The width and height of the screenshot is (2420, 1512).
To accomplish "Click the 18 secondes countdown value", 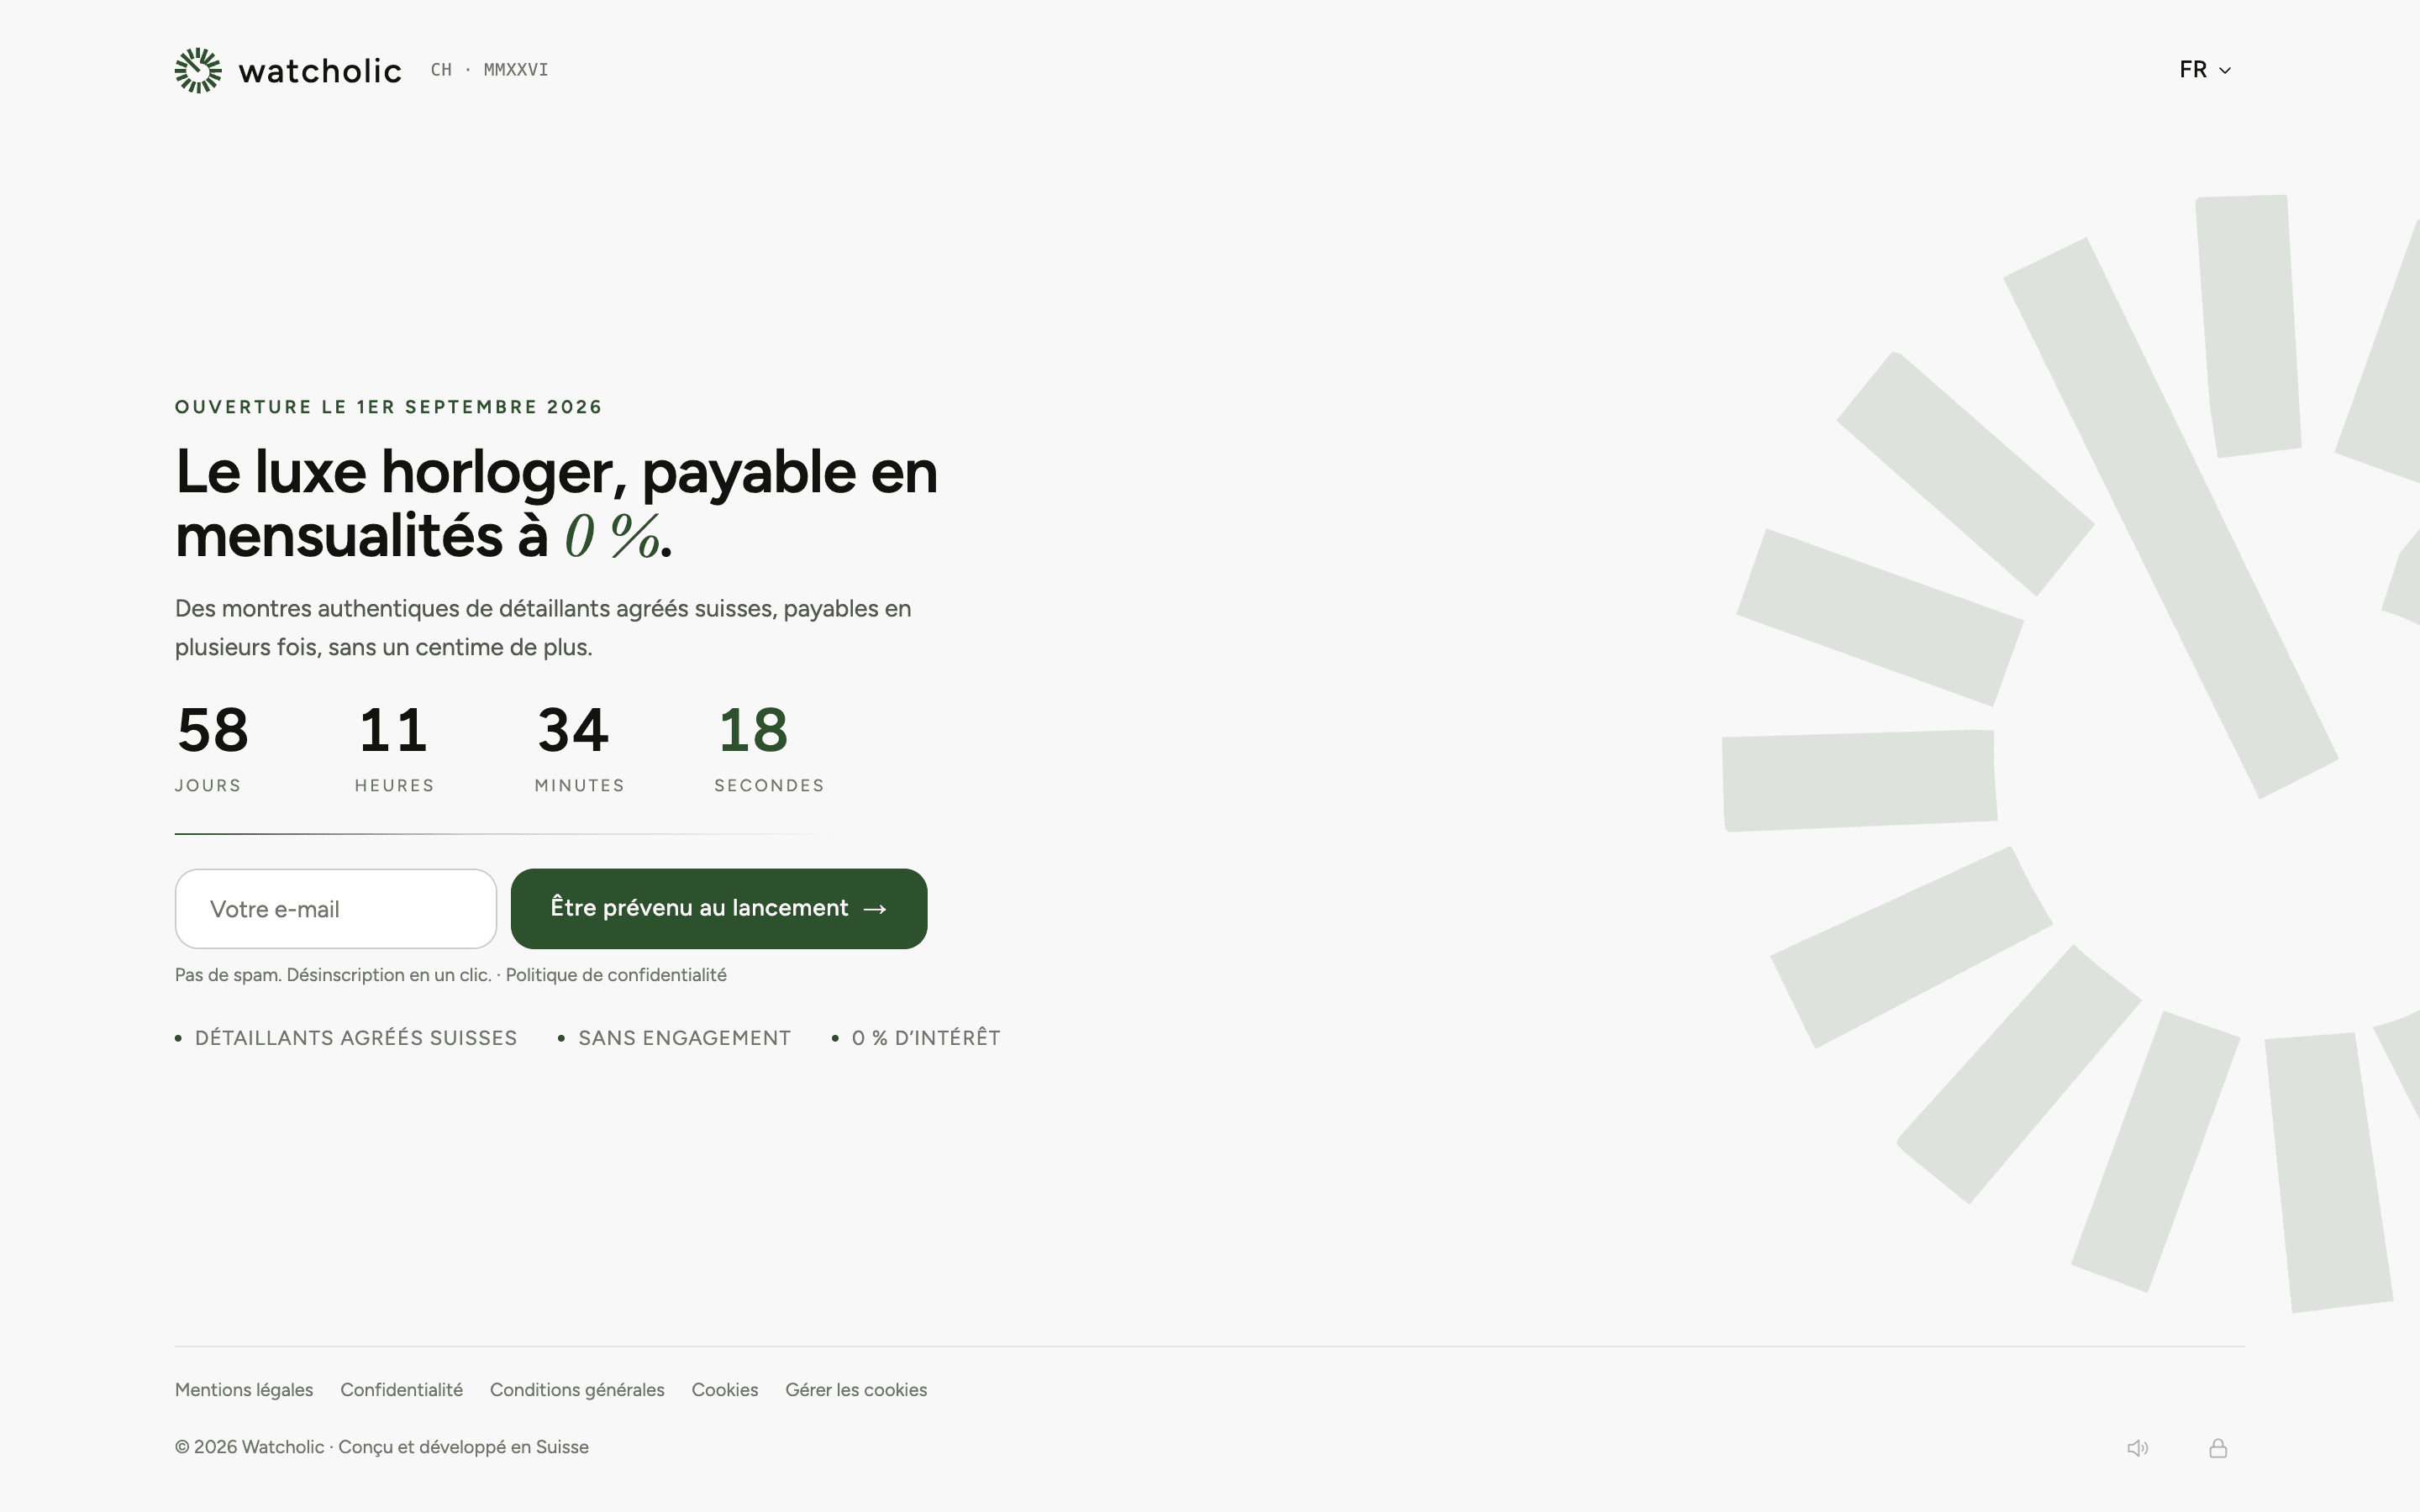I will (x=753, y=730).
